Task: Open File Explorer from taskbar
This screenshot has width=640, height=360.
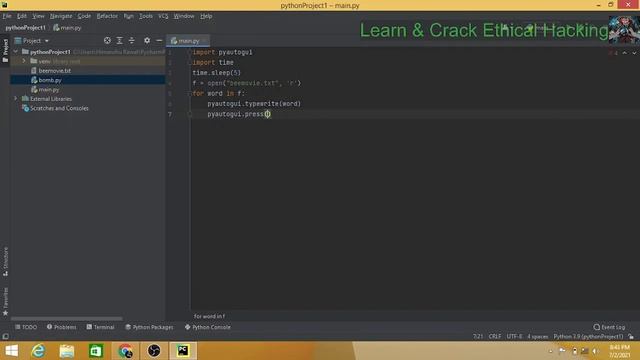Action: tap(67, 351)
